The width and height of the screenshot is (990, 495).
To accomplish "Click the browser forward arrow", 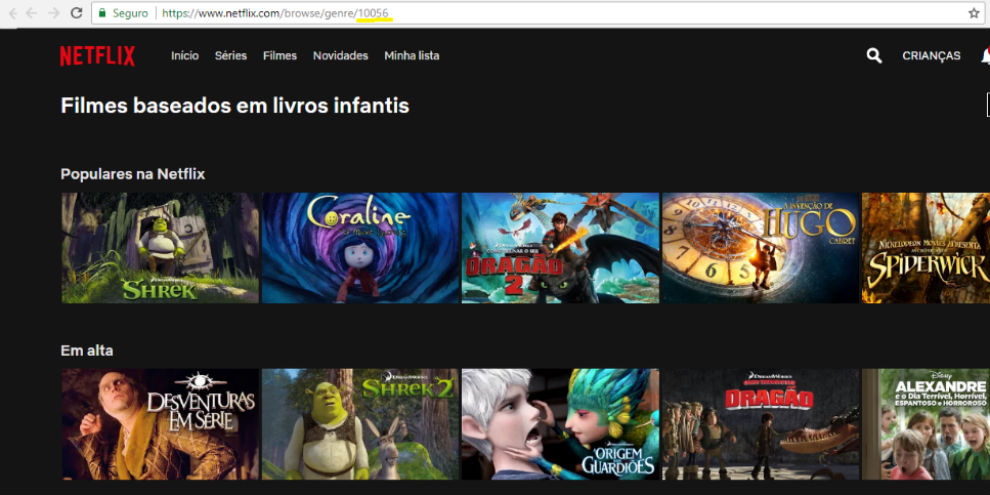I will click(54, 13).
